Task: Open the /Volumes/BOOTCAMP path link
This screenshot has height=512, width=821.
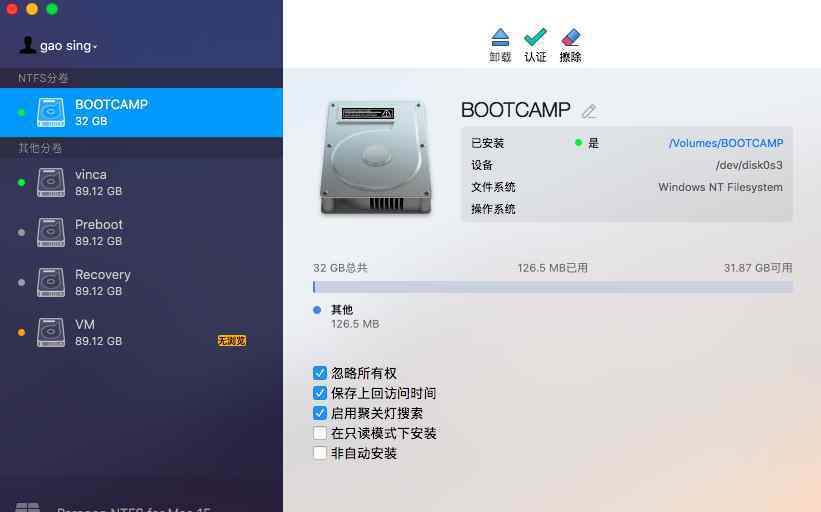Action: tap(726, 143)
